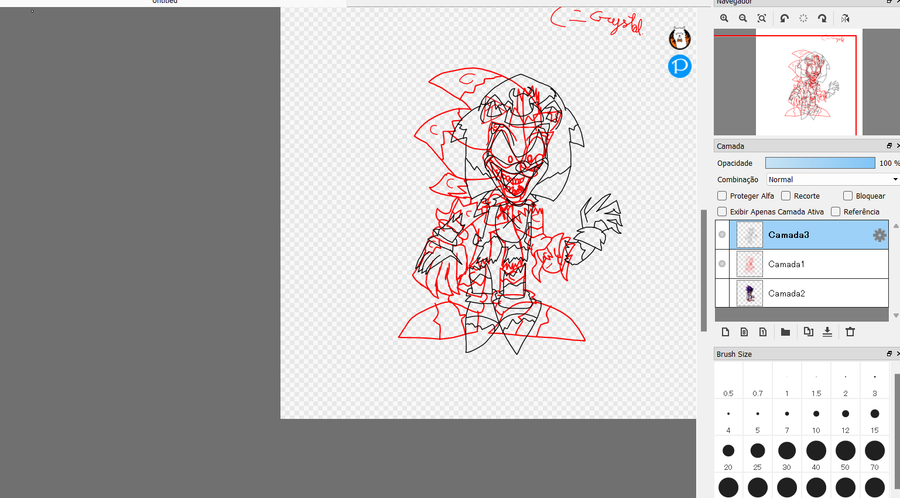Screen dimensions: 900x498
Task: Choose brush size 7
Action: (x=787, y=418)
